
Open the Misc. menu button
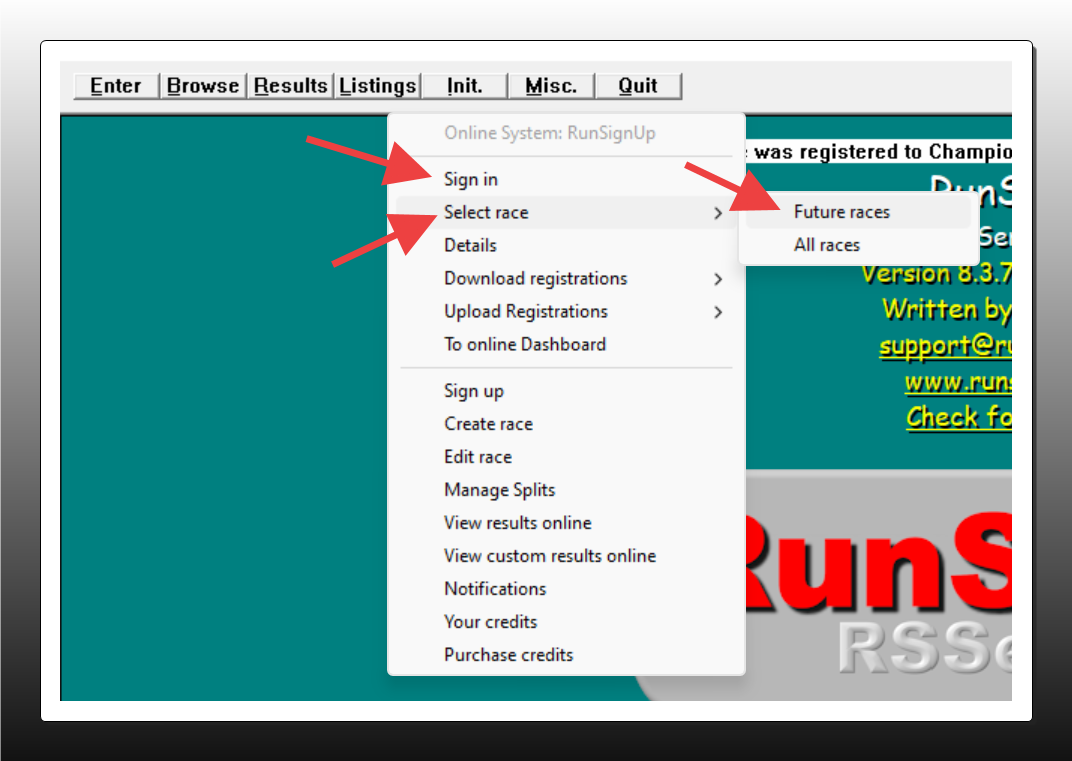pyautogui.click(x=552, y=86)
